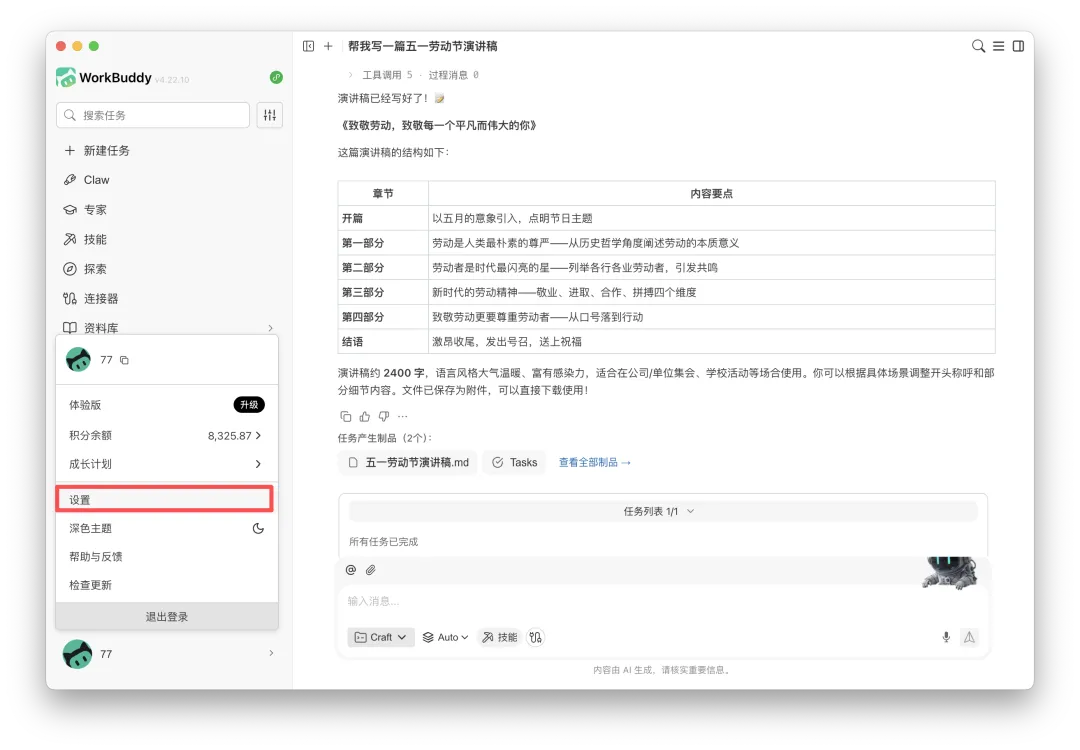1080x750 pixels.
Task: Open the Auto model dropdown
Action: pos(445,637)
